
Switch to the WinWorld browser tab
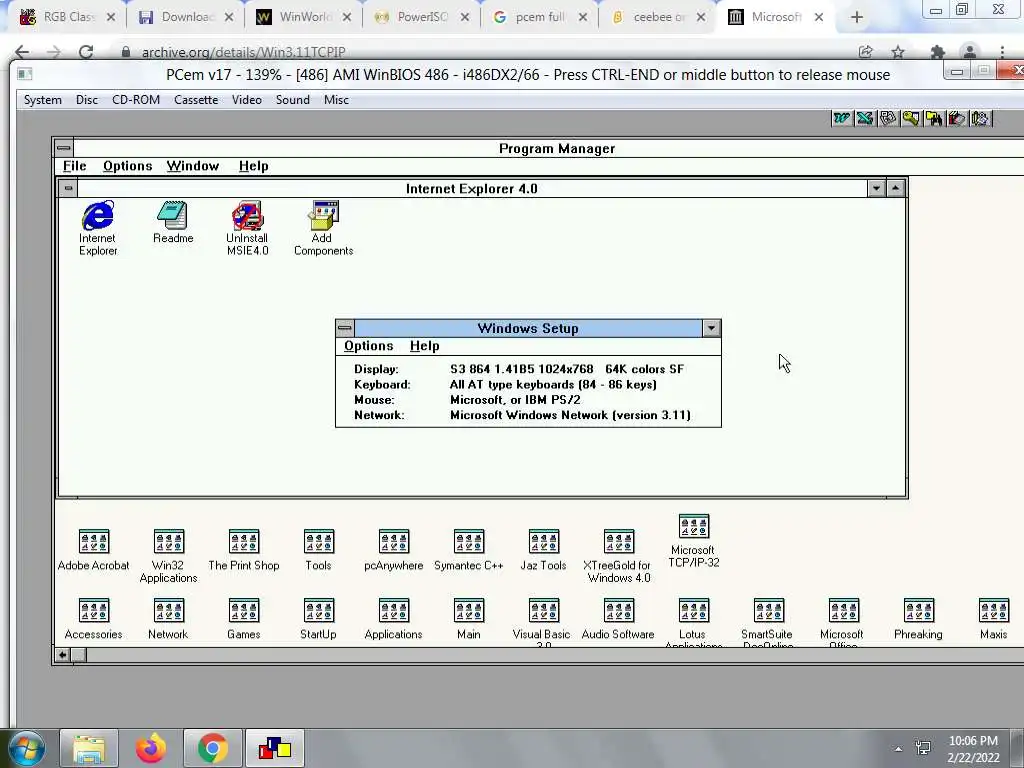[304, 17]
